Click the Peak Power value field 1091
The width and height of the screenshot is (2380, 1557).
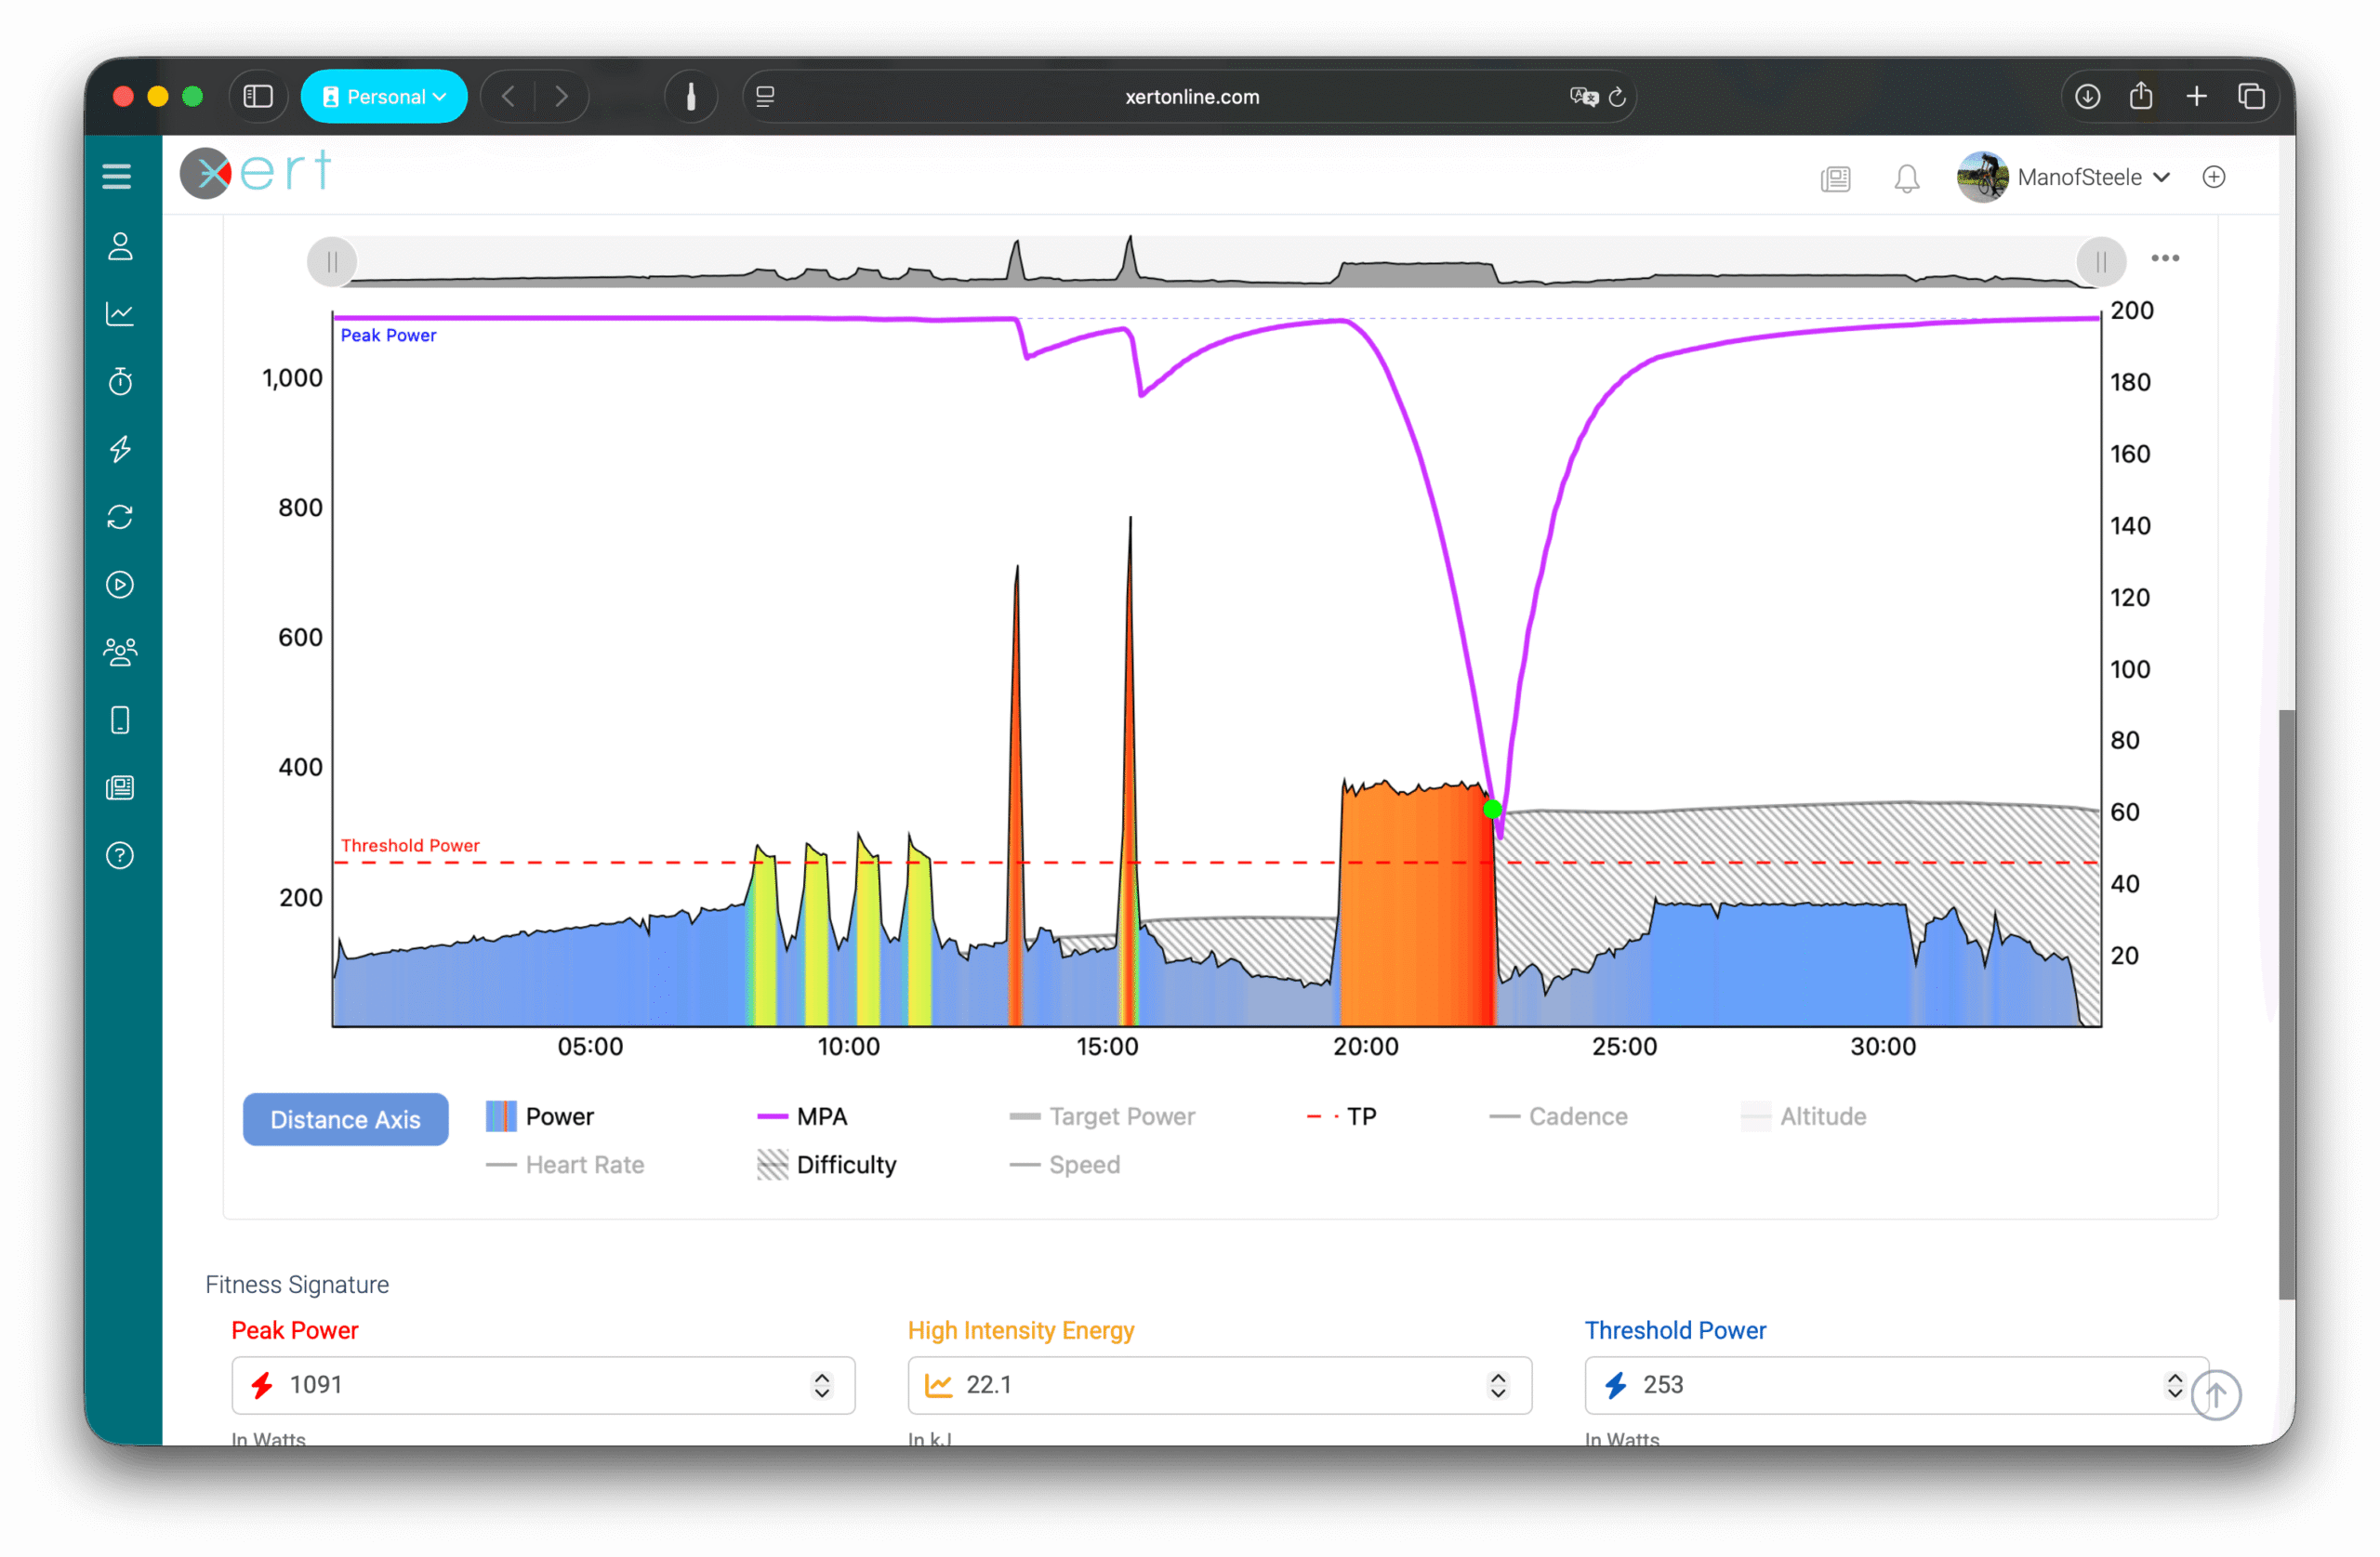tap(543, 1385)
